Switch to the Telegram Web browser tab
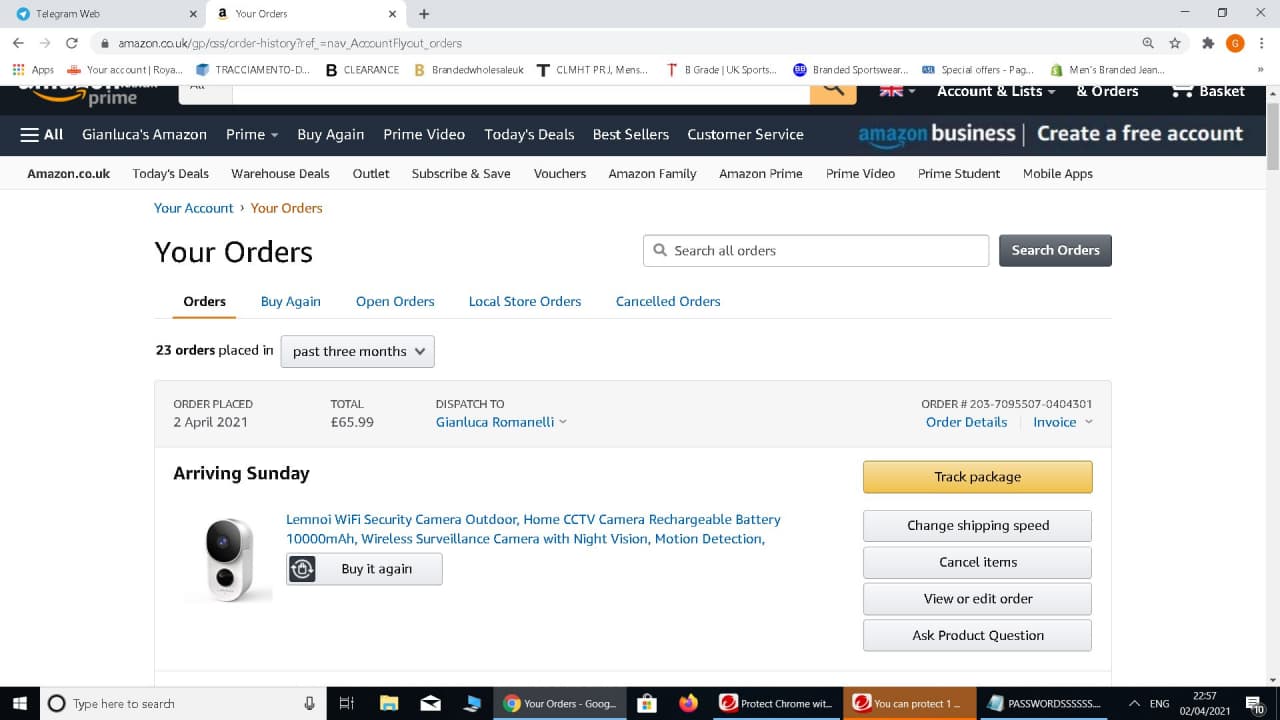The width and height of the screenshot is (1280, 720). pyautogui.click(x=103, y=14)
